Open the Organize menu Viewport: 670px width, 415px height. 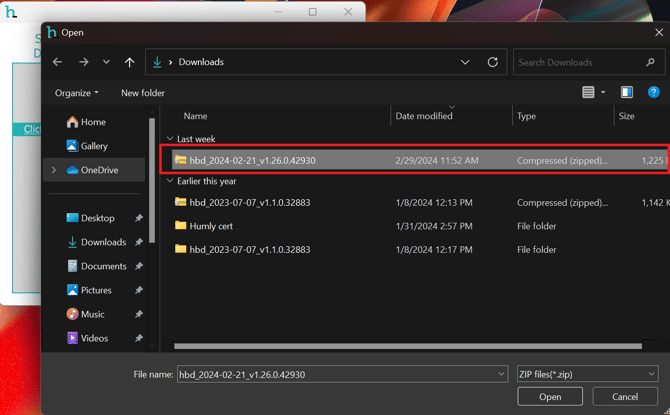(77, 93)
